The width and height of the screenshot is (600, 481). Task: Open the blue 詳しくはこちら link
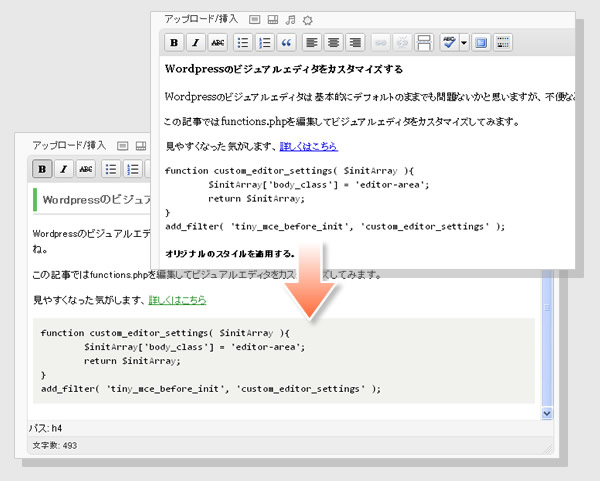coord(309,146)
